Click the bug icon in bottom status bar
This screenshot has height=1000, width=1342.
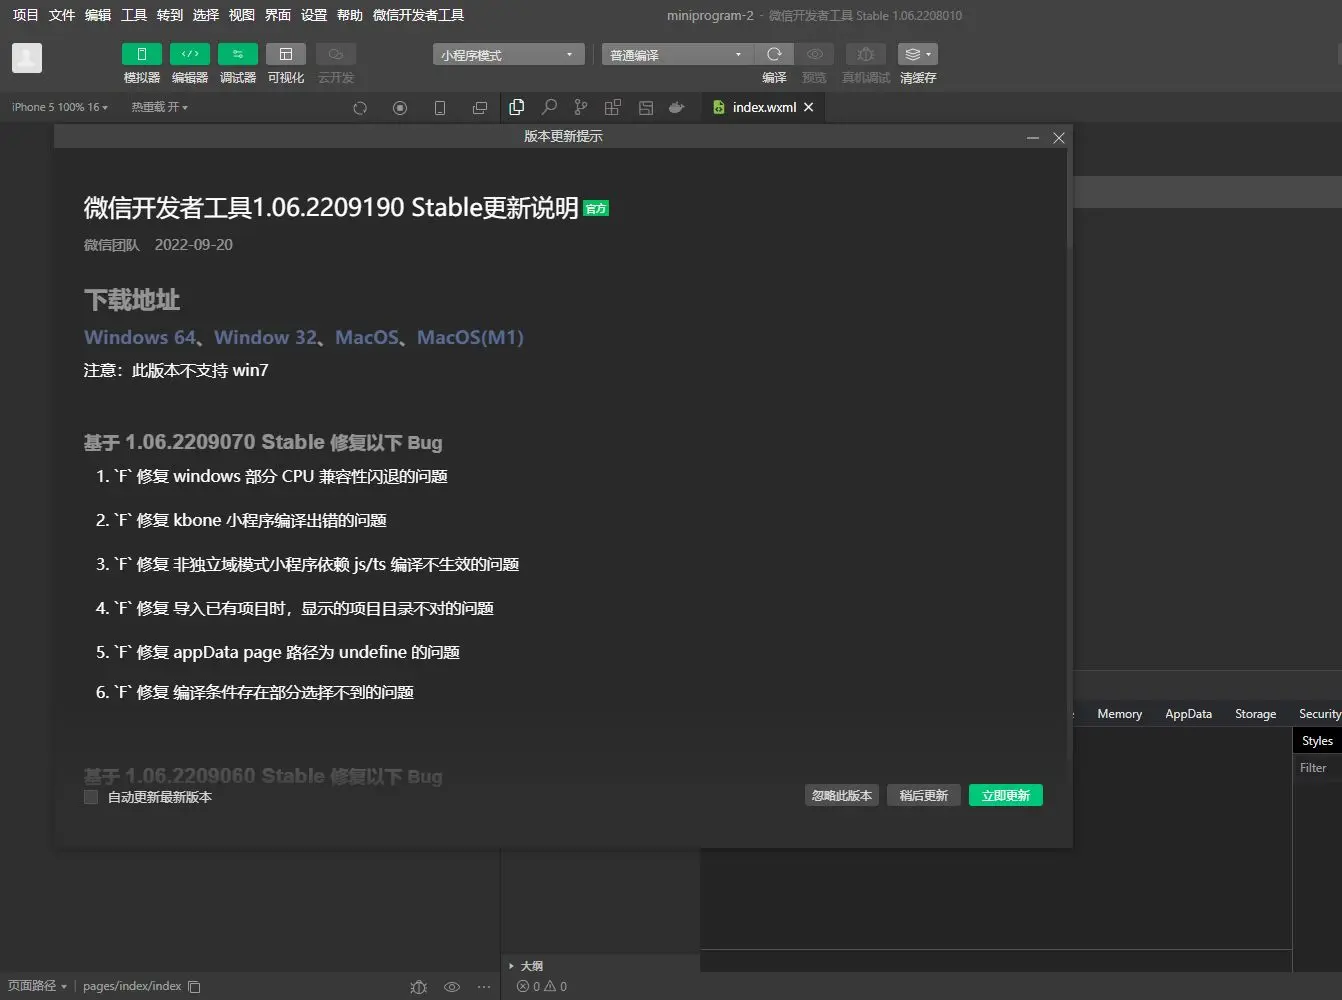point(419,987)
